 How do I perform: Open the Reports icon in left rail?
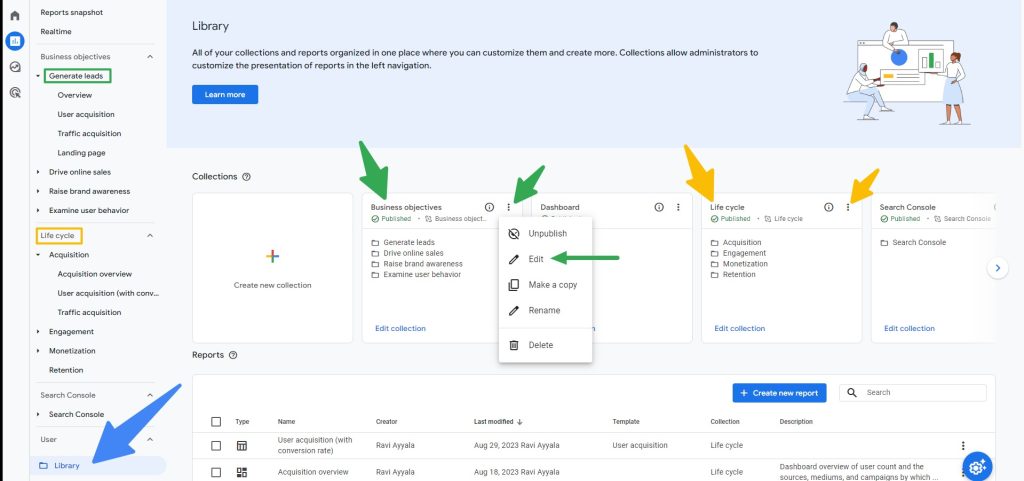click(14, 41)
